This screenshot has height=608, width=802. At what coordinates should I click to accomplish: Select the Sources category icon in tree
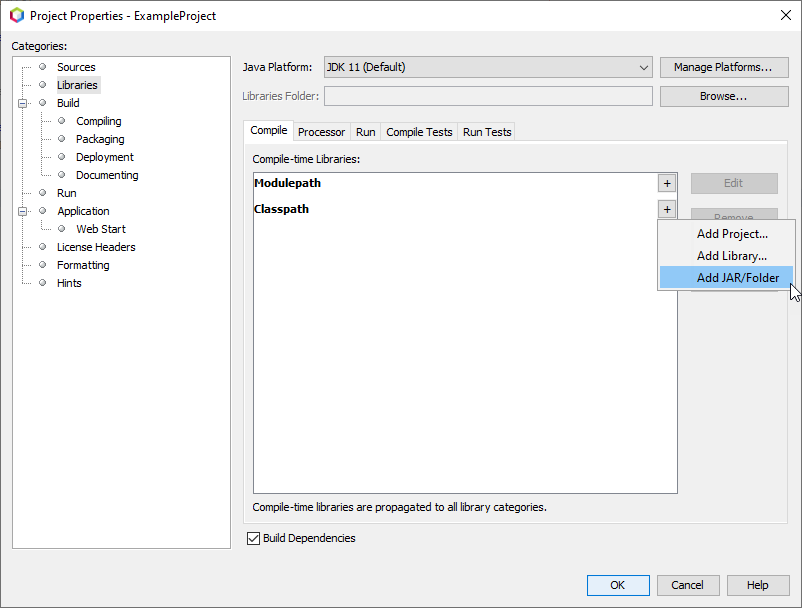[41, 67]
